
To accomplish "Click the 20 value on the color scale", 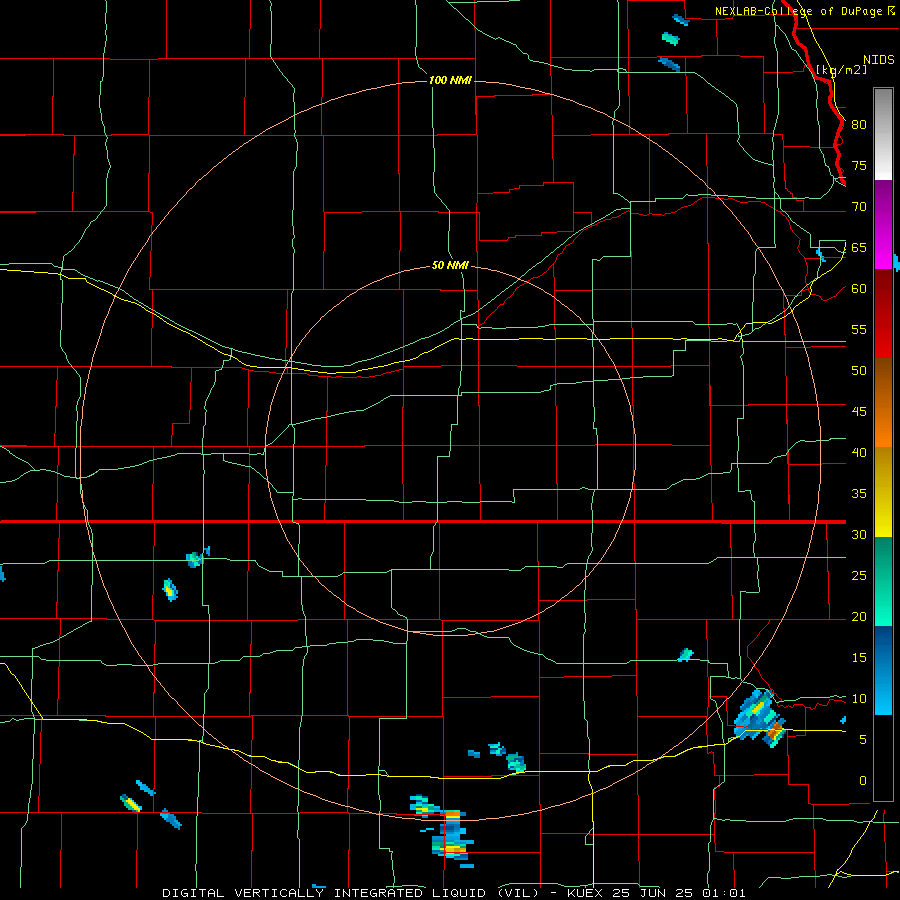I will [x=859, y=617].
